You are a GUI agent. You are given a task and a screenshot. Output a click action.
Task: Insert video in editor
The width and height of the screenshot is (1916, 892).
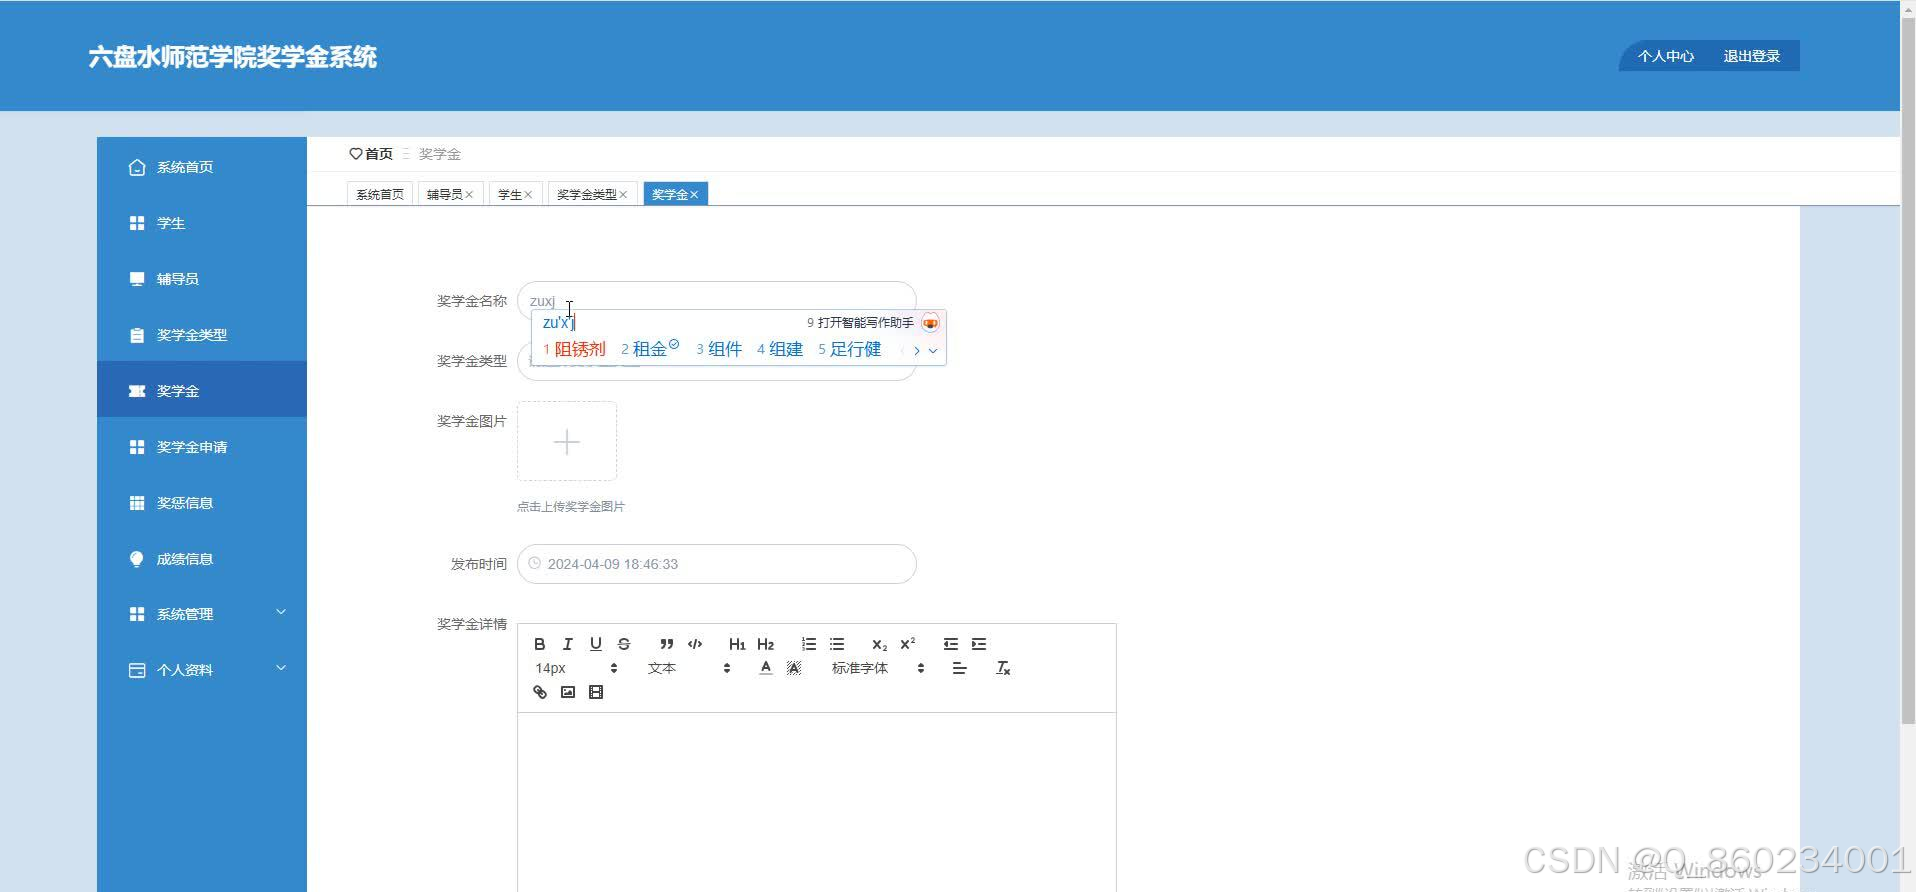coord(596,692)
